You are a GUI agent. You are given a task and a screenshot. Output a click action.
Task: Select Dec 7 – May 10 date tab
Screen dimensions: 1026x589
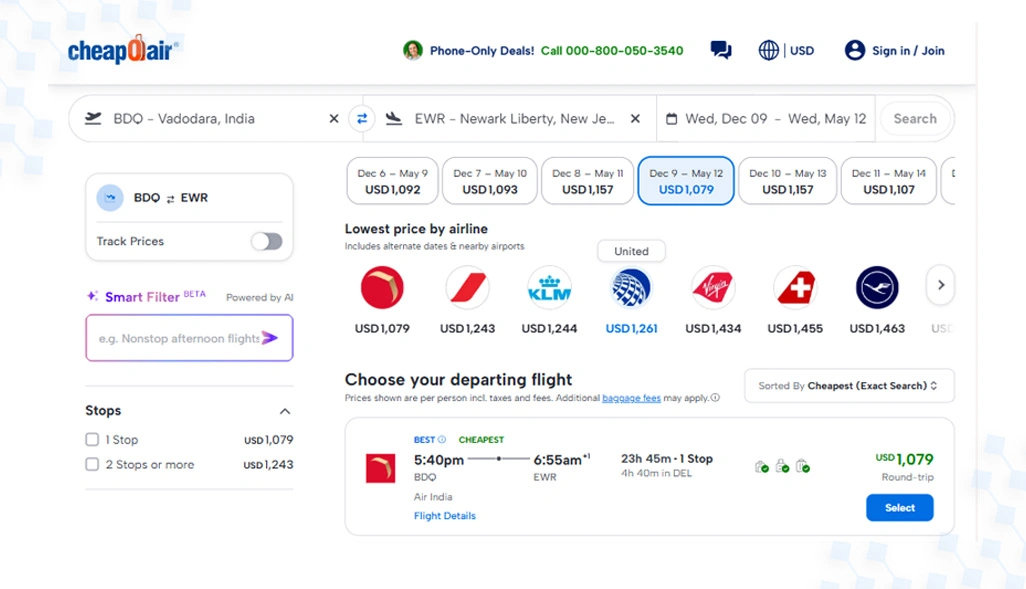coord(489,181)
